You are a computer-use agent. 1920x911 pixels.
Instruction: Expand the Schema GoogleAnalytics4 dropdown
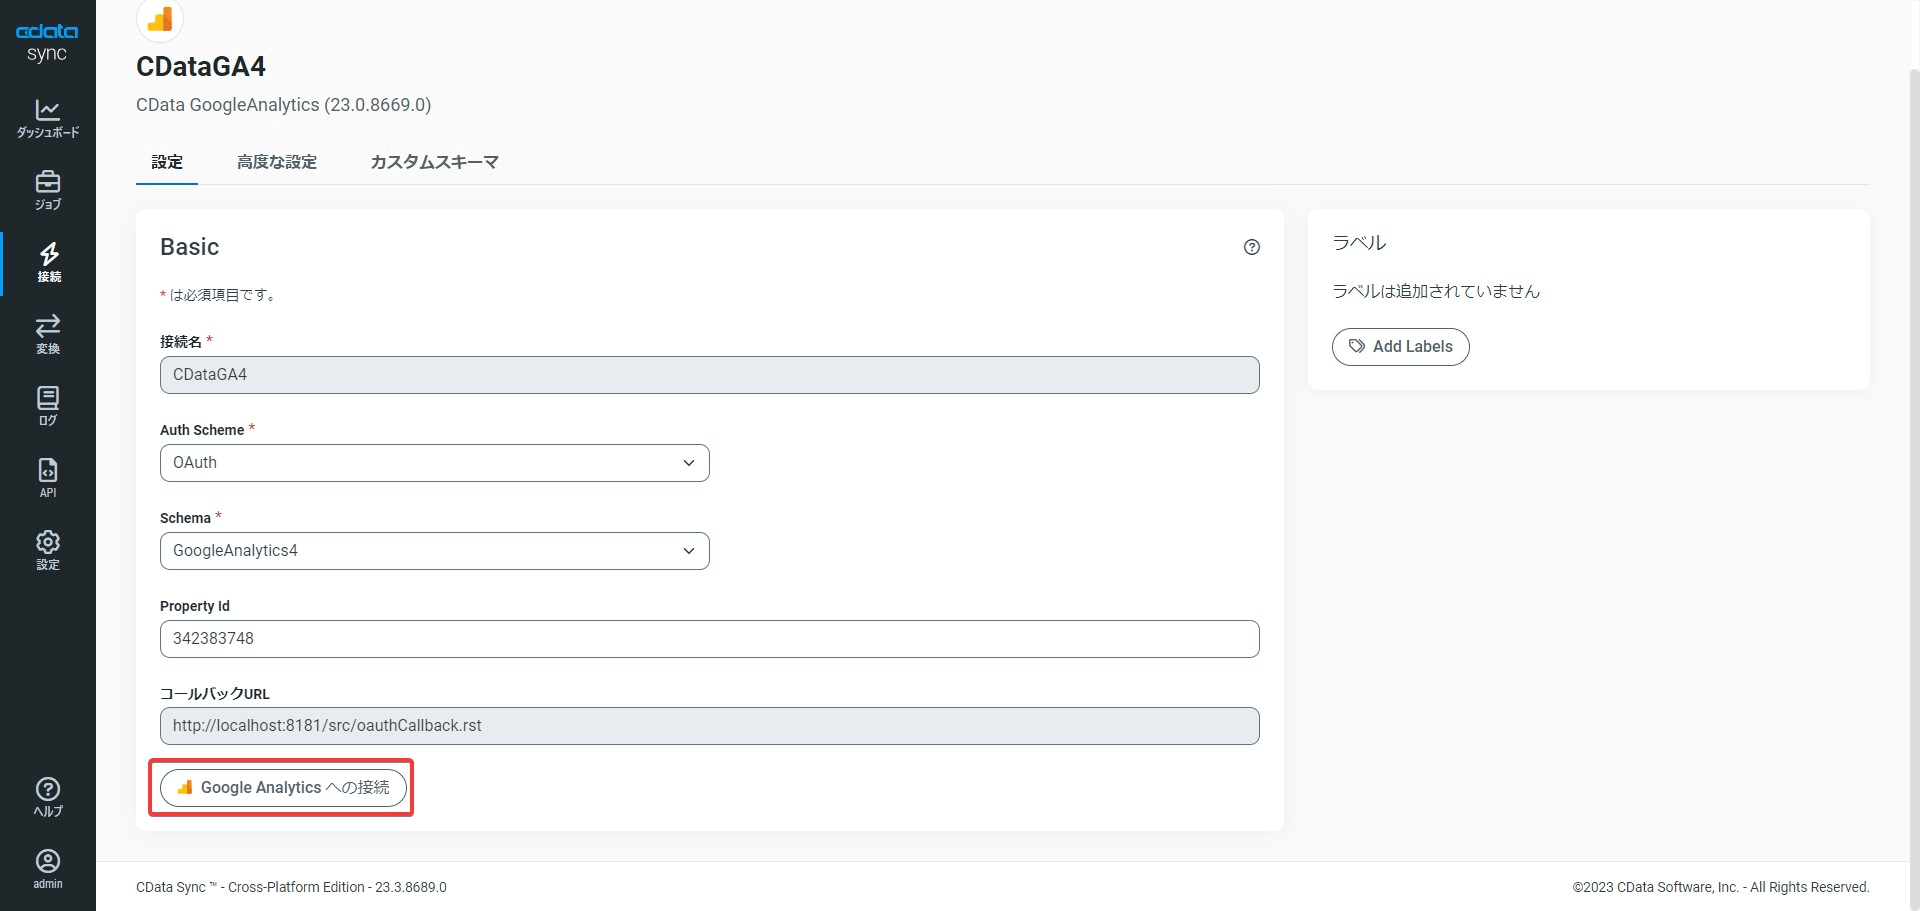[434, 551]
